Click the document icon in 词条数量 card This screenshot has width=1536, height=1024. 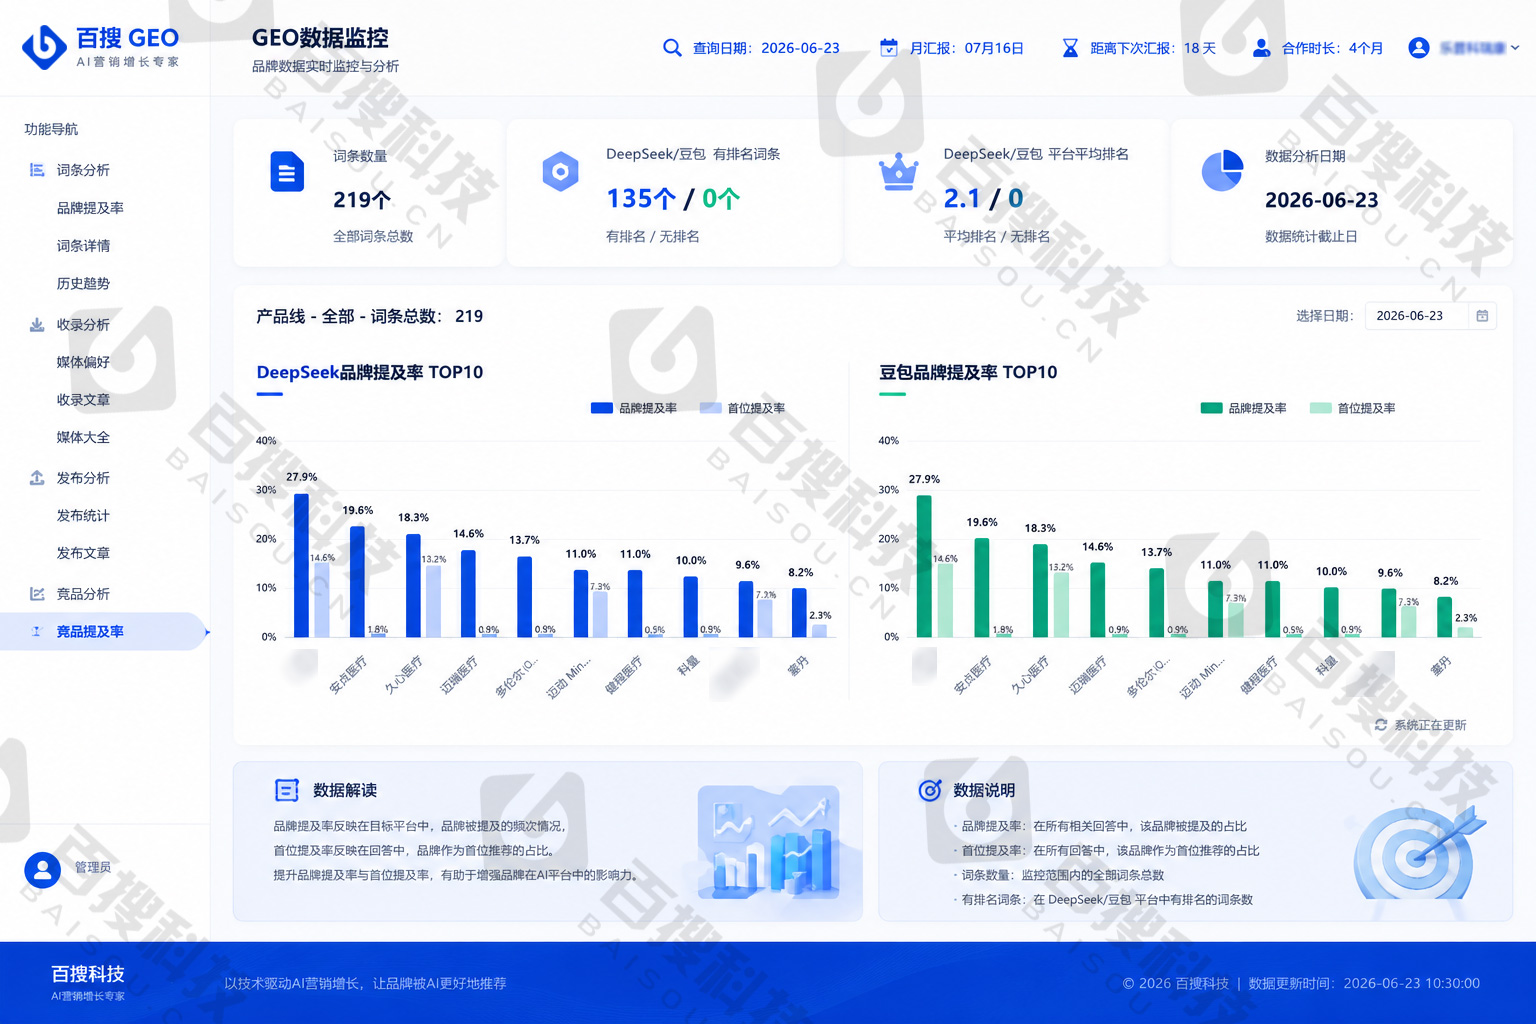(287, 172)
